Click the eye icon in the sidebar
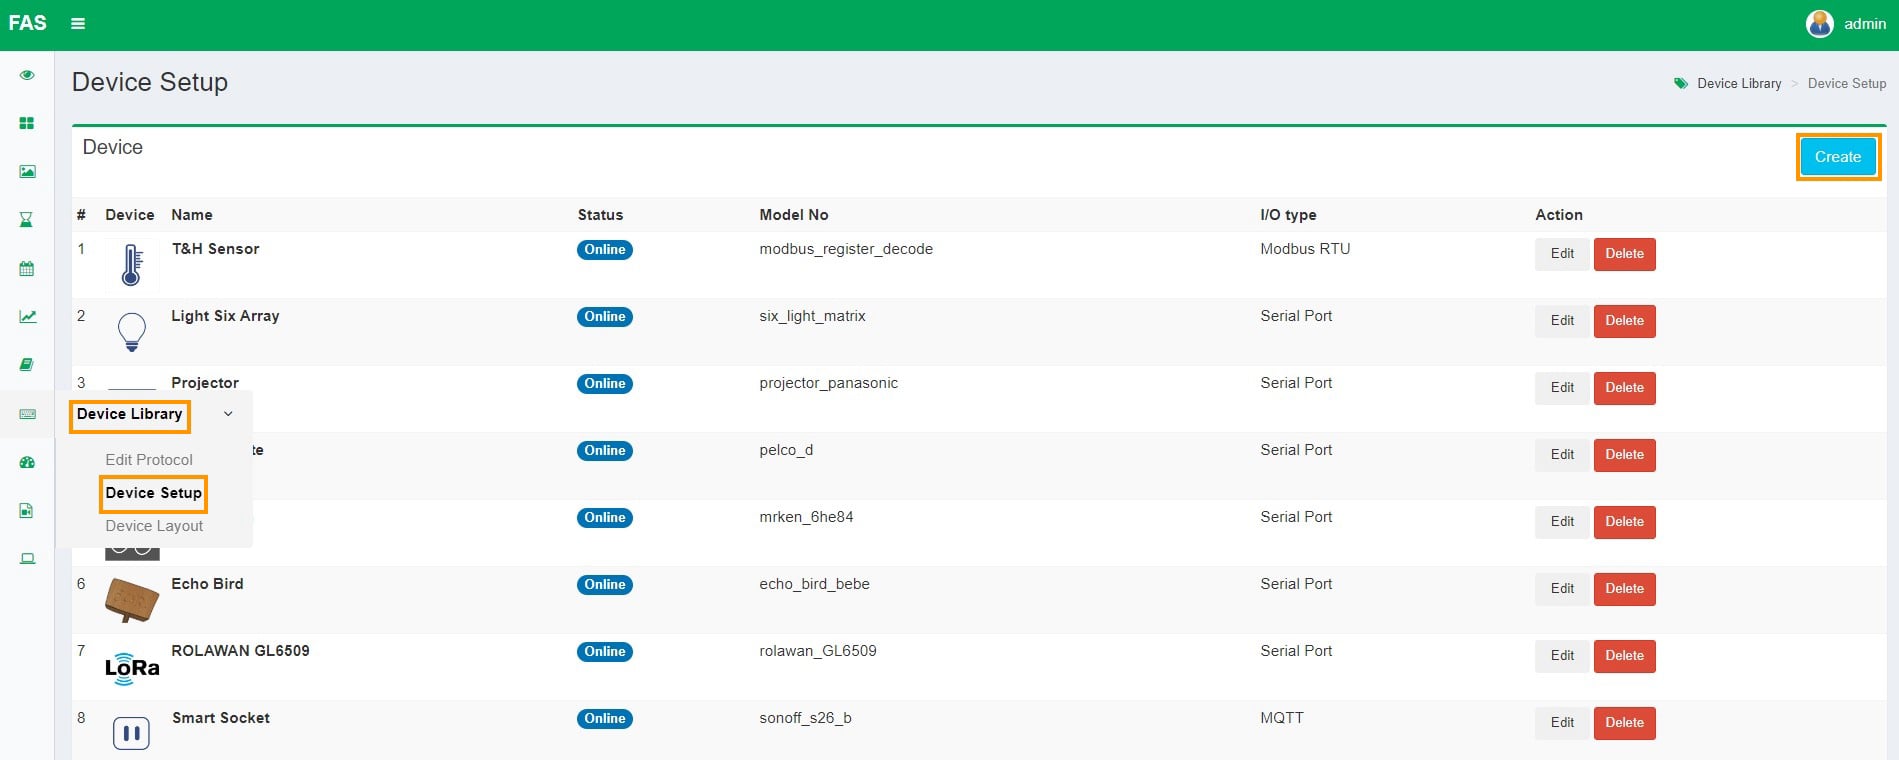1899x760 pixels. point(27,75)
